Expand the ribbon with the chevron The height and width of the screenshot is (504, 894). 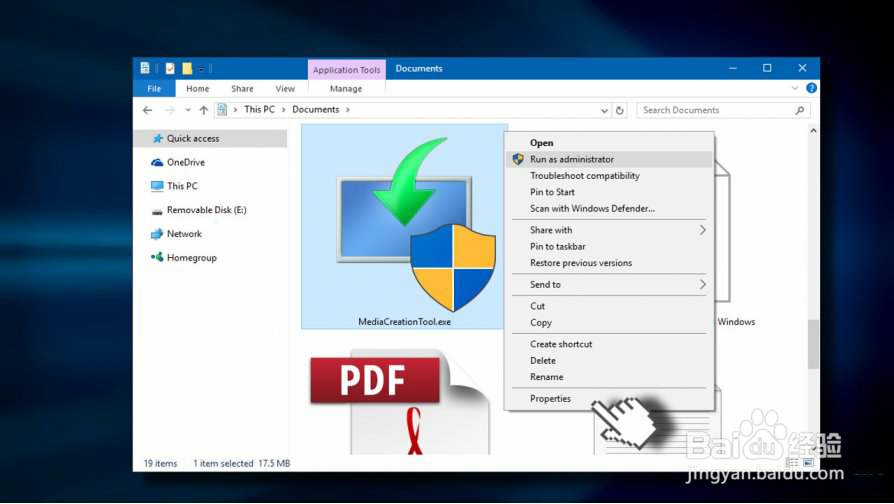795,88
